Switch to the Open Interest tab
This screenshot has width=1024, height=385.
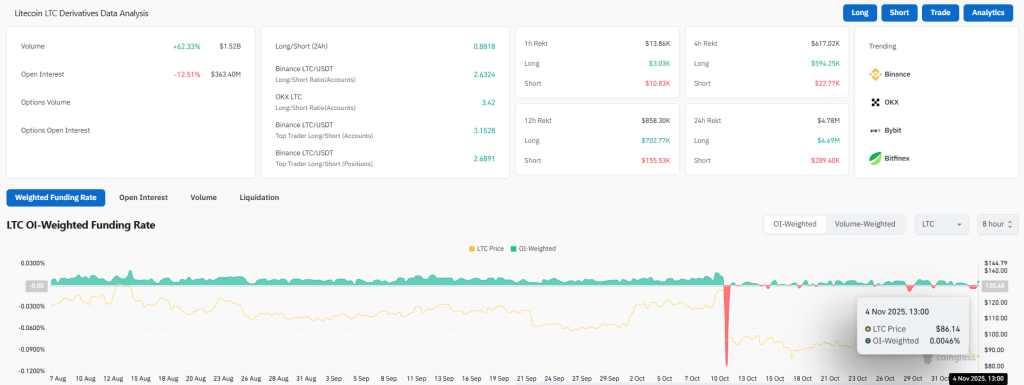point(143,197)
